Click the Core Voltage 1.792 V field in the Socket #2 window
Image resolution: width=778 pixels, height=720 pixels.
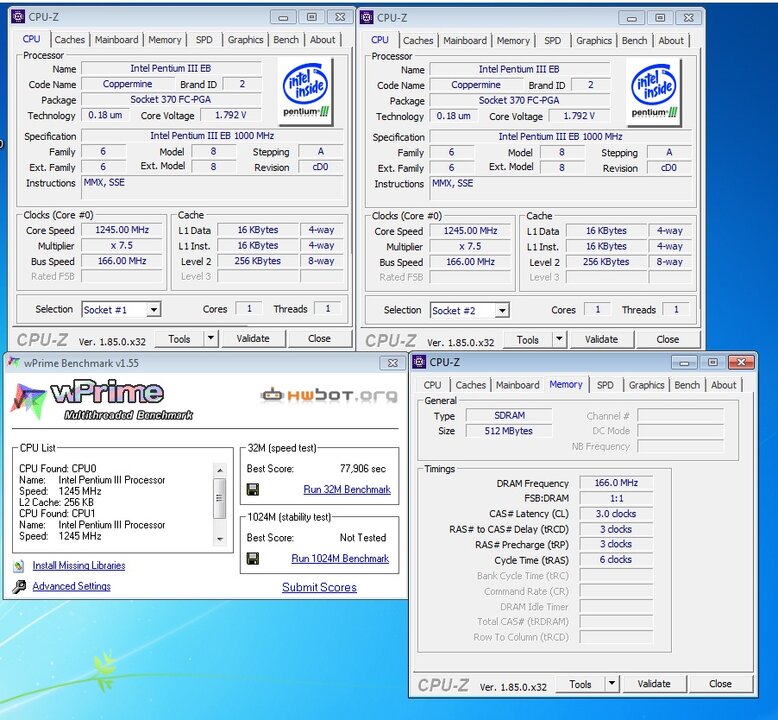[579, 116]
